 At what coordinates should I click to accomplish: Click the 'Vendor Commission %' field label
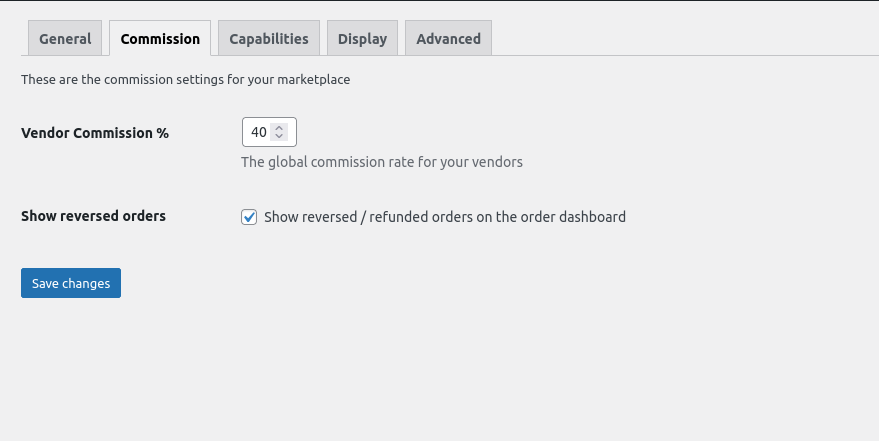pos(95,133)
